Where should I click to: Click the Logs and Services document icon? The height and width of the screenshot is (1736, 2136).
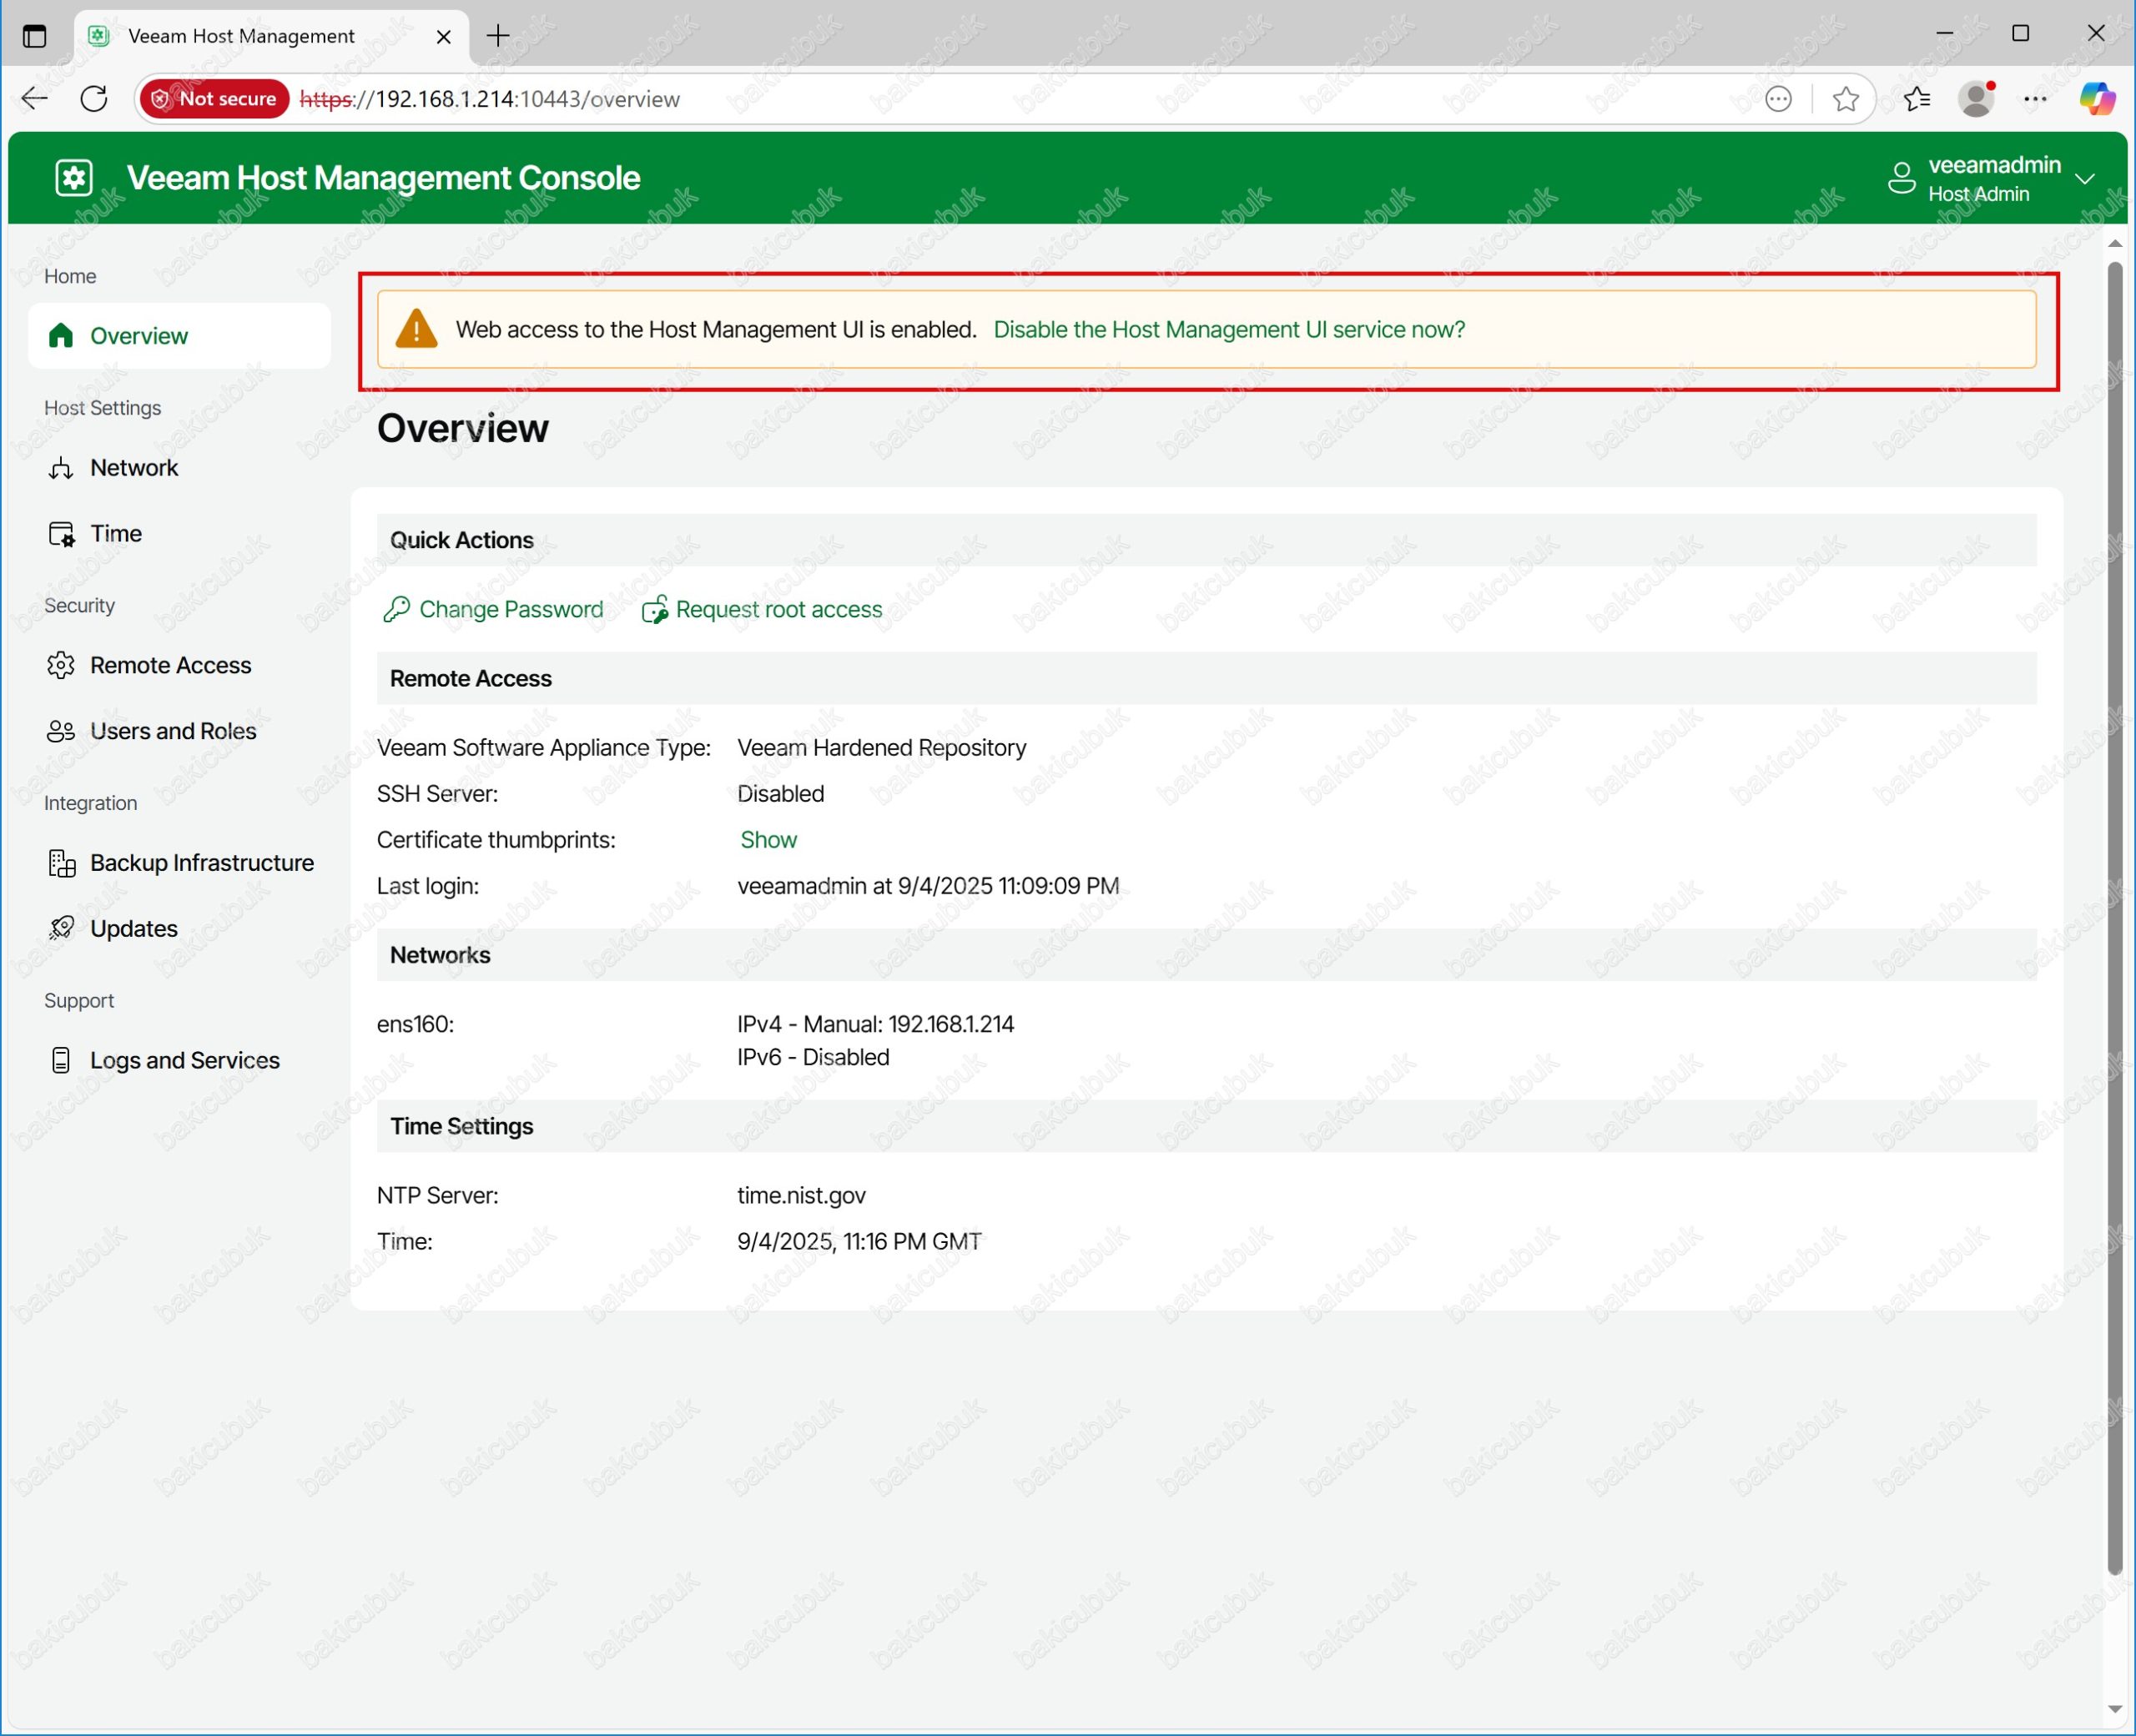pyautogui.click(x=61, y=1060)
